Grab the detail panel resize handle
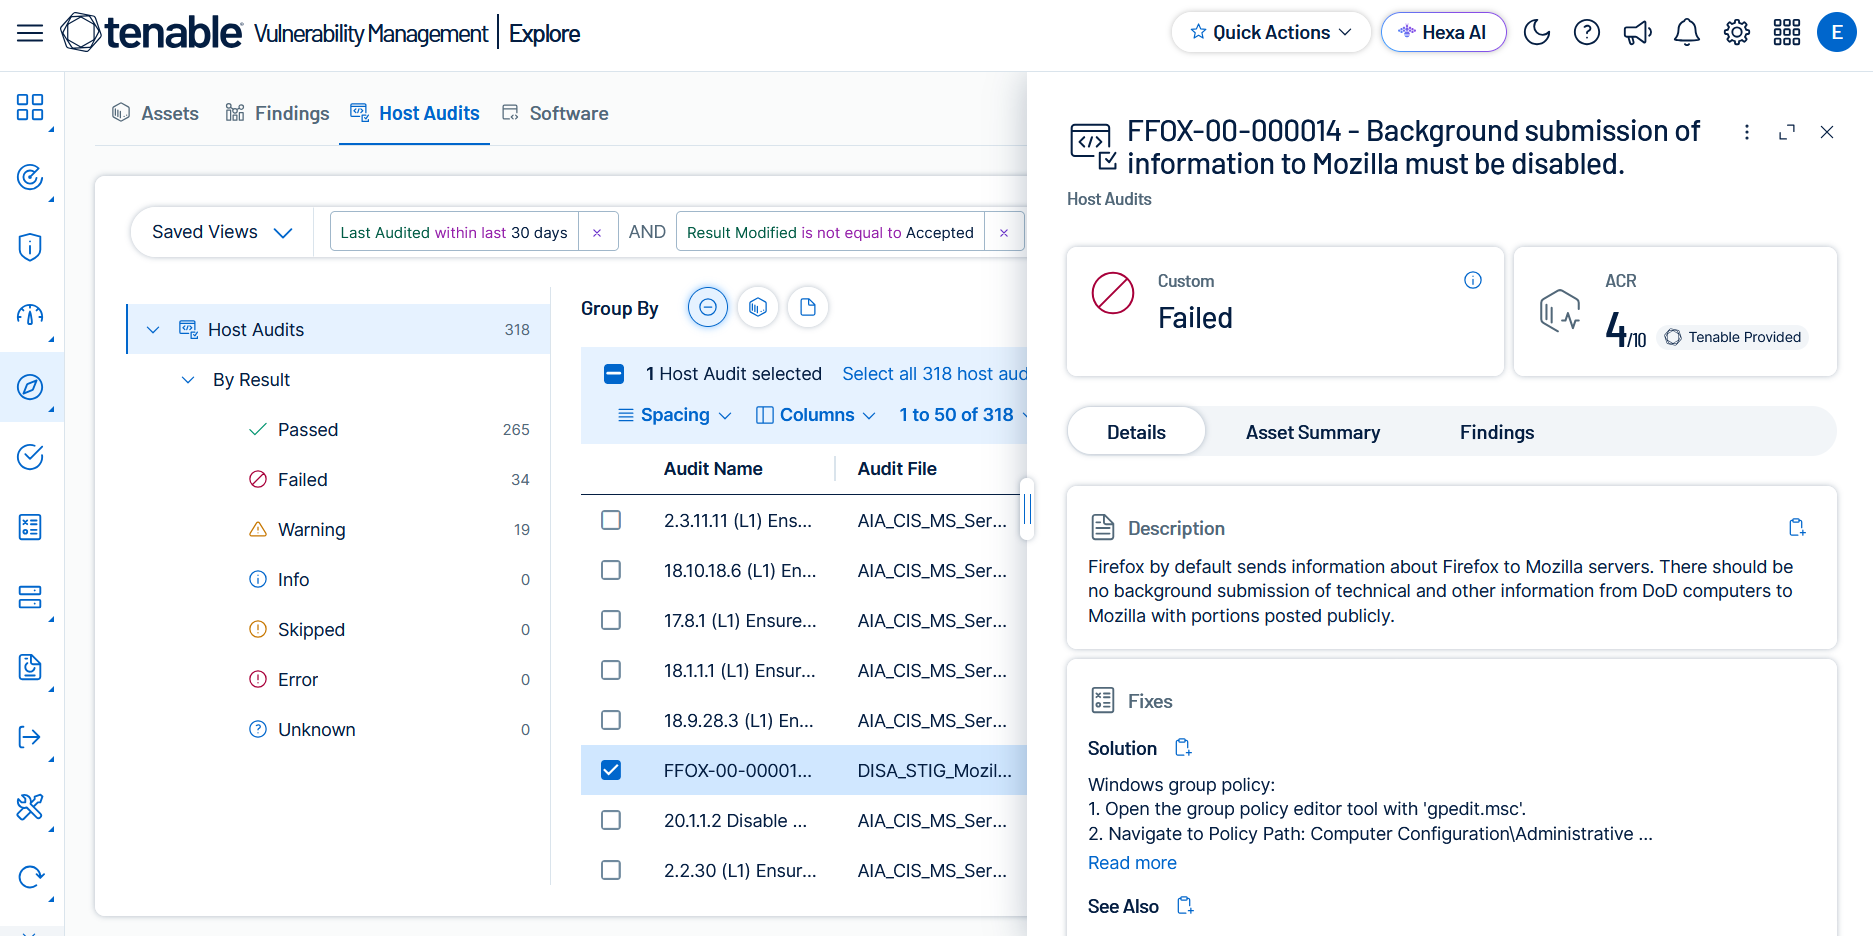Image resolution: width=1873 pixels, height=936 pixels. coord(1027,509)
